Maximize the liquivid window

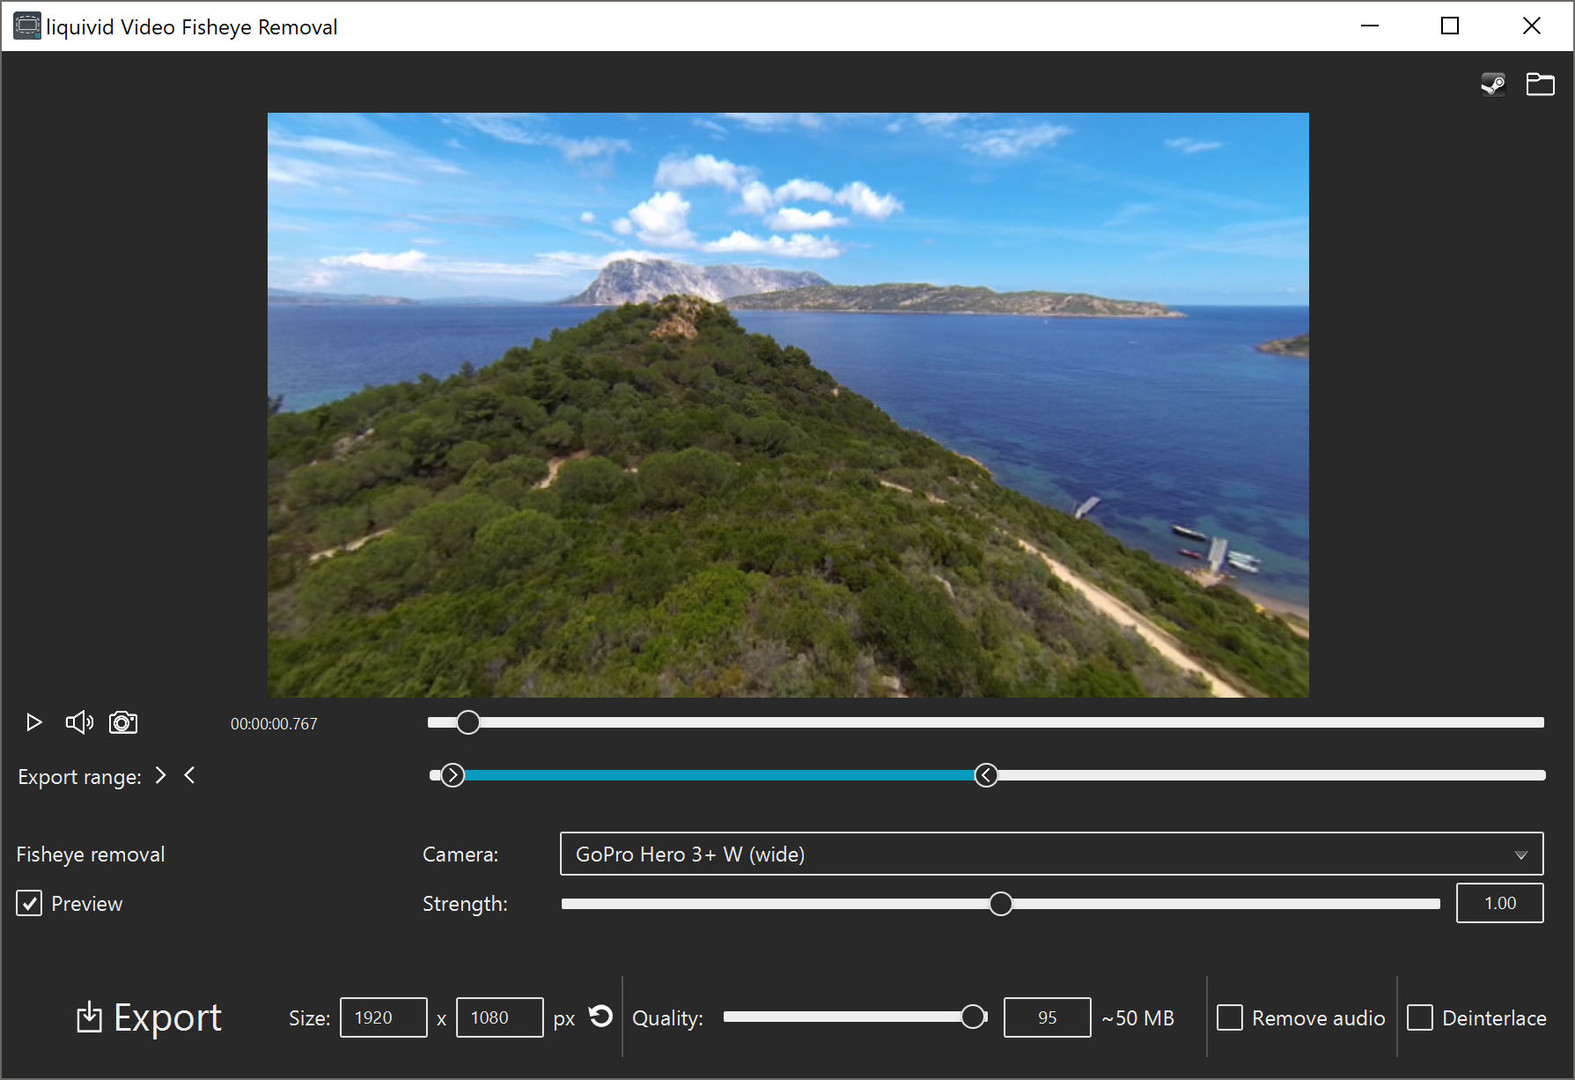click(1450, 26)
